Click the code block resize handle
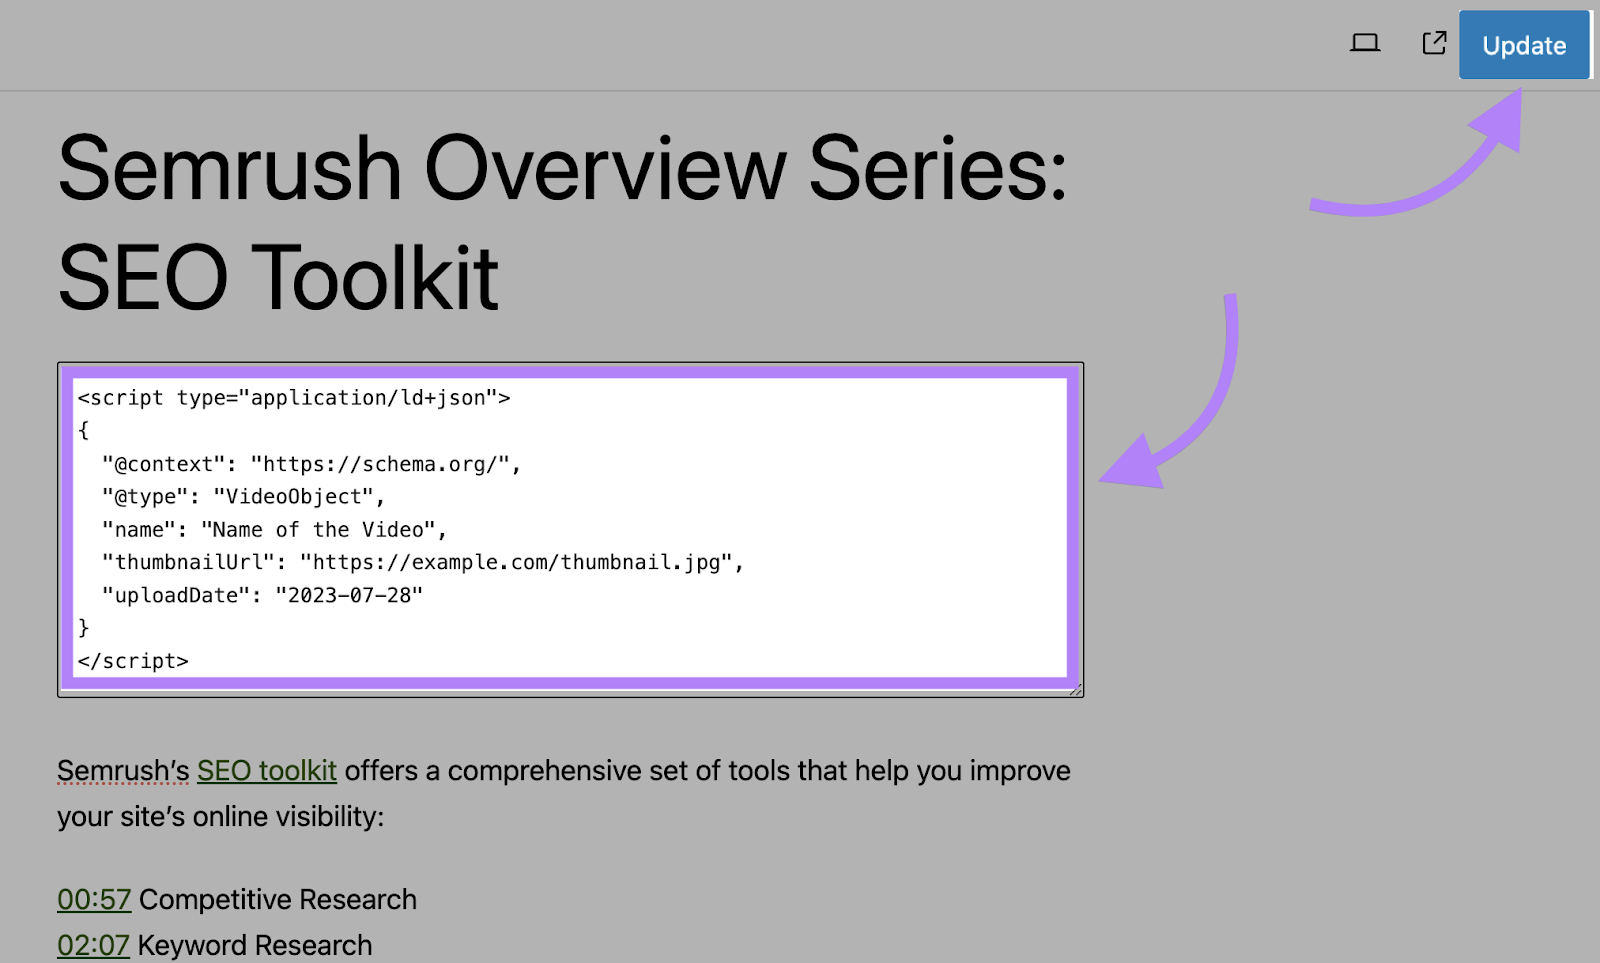1600x963 pixels. click(x=1076, y=689)
